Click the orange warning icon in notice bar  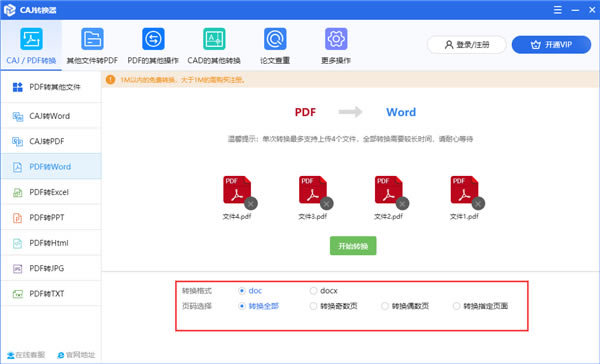110,80
